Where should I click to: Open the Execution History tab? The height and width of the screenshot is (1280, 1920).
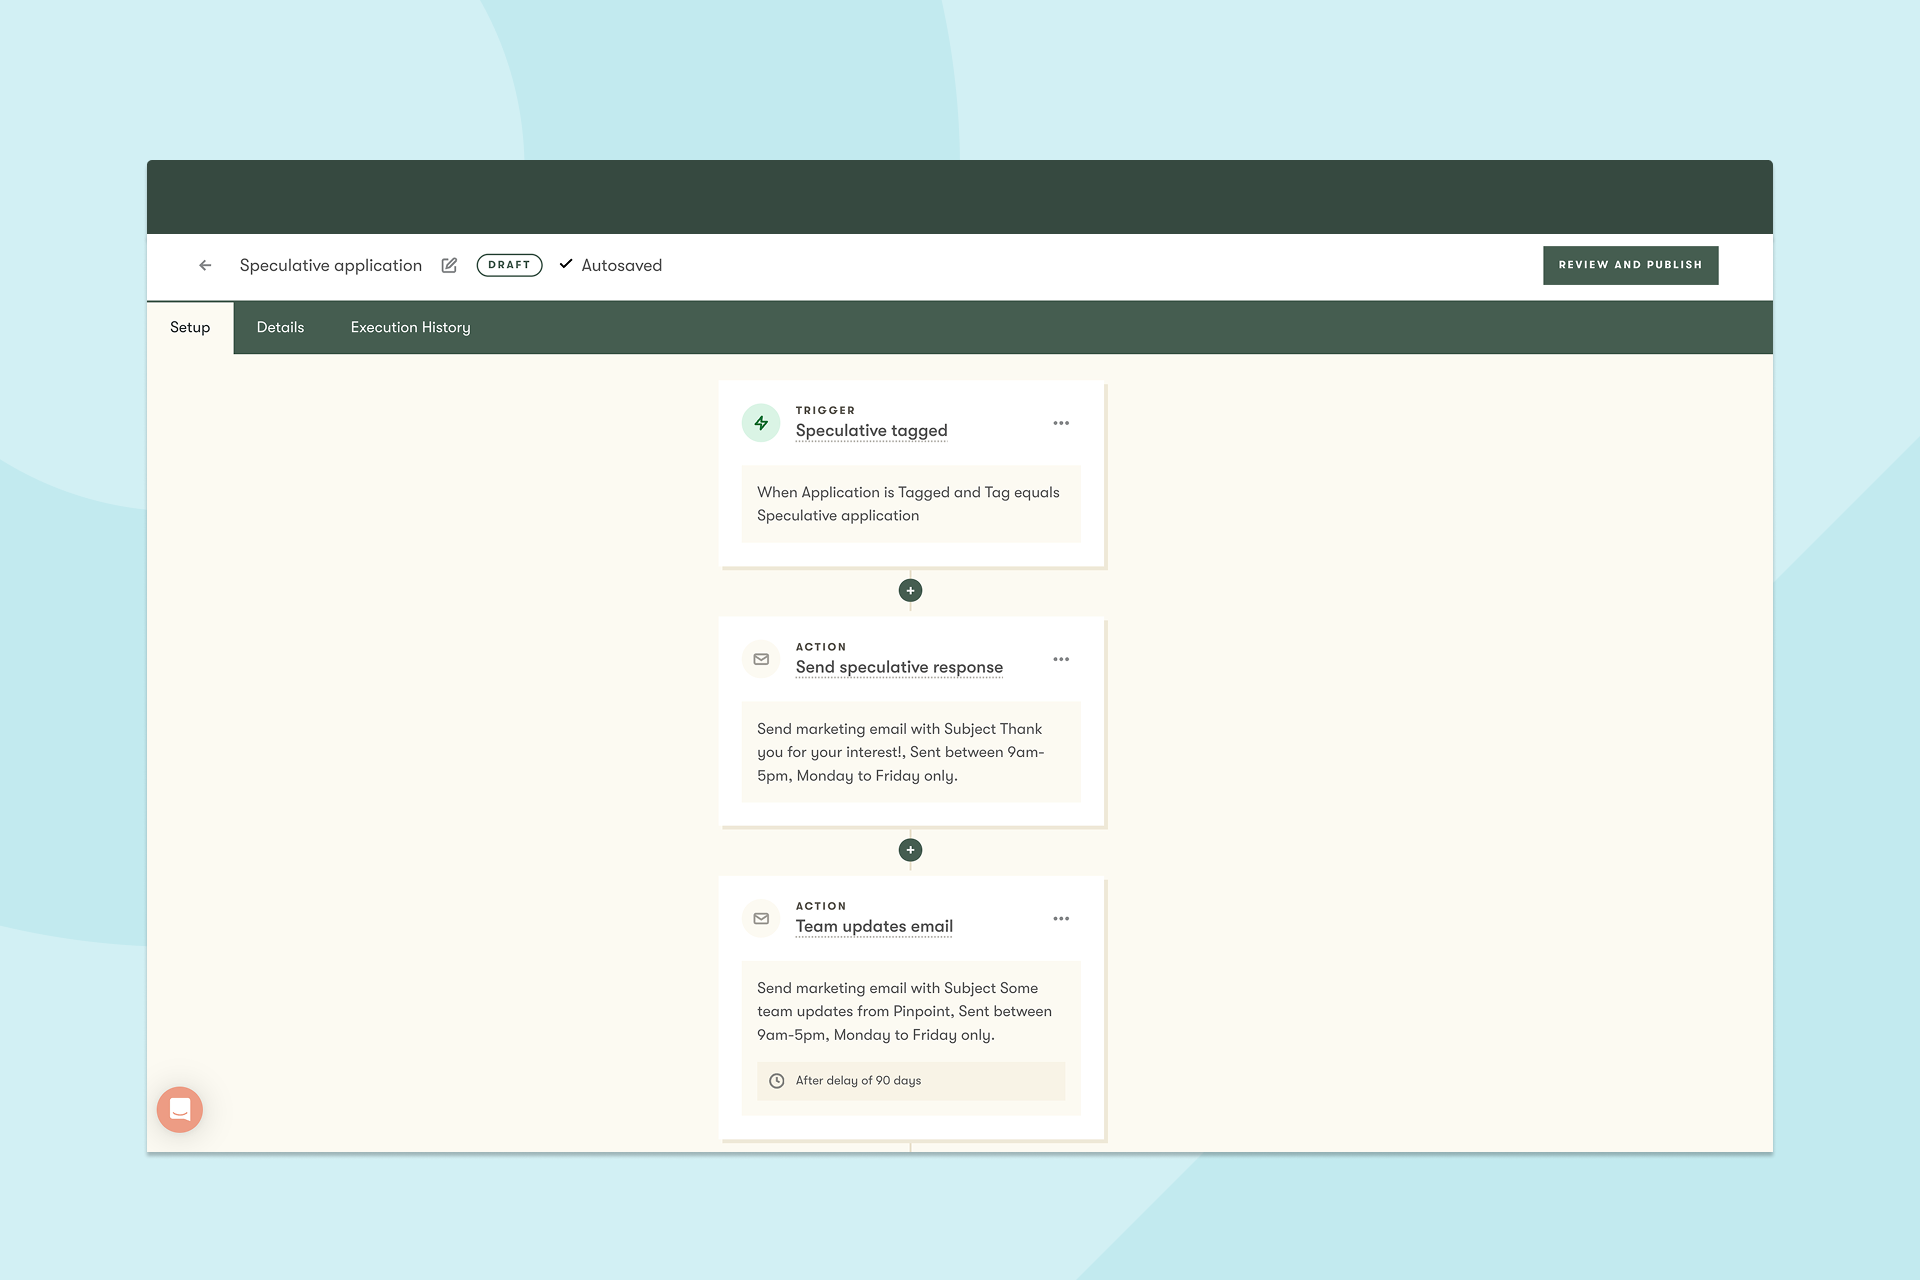(x=410, y=327)
